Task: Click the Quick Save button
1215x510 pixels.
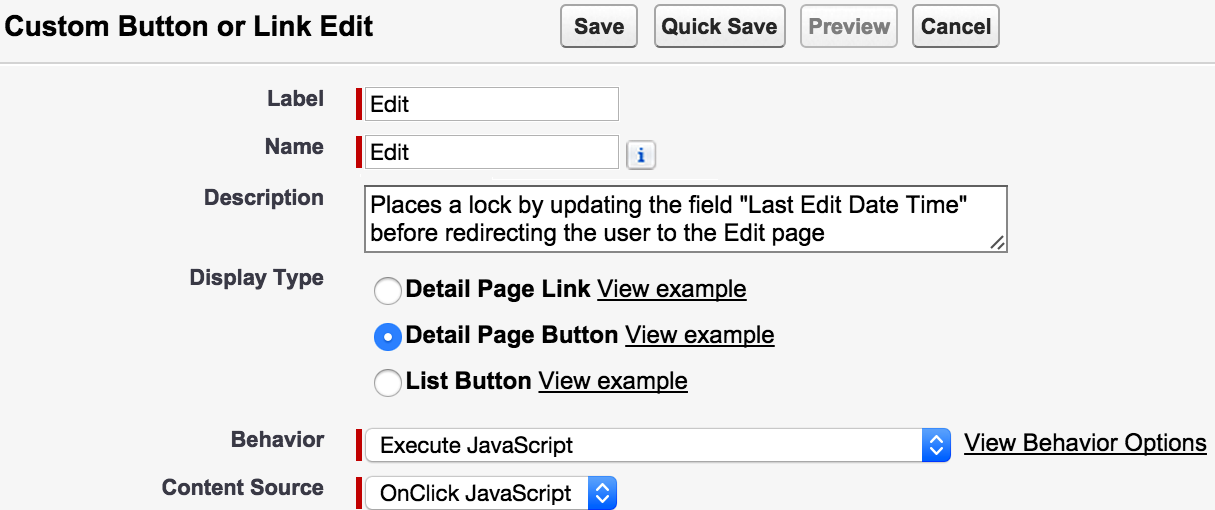Action: 719,27
